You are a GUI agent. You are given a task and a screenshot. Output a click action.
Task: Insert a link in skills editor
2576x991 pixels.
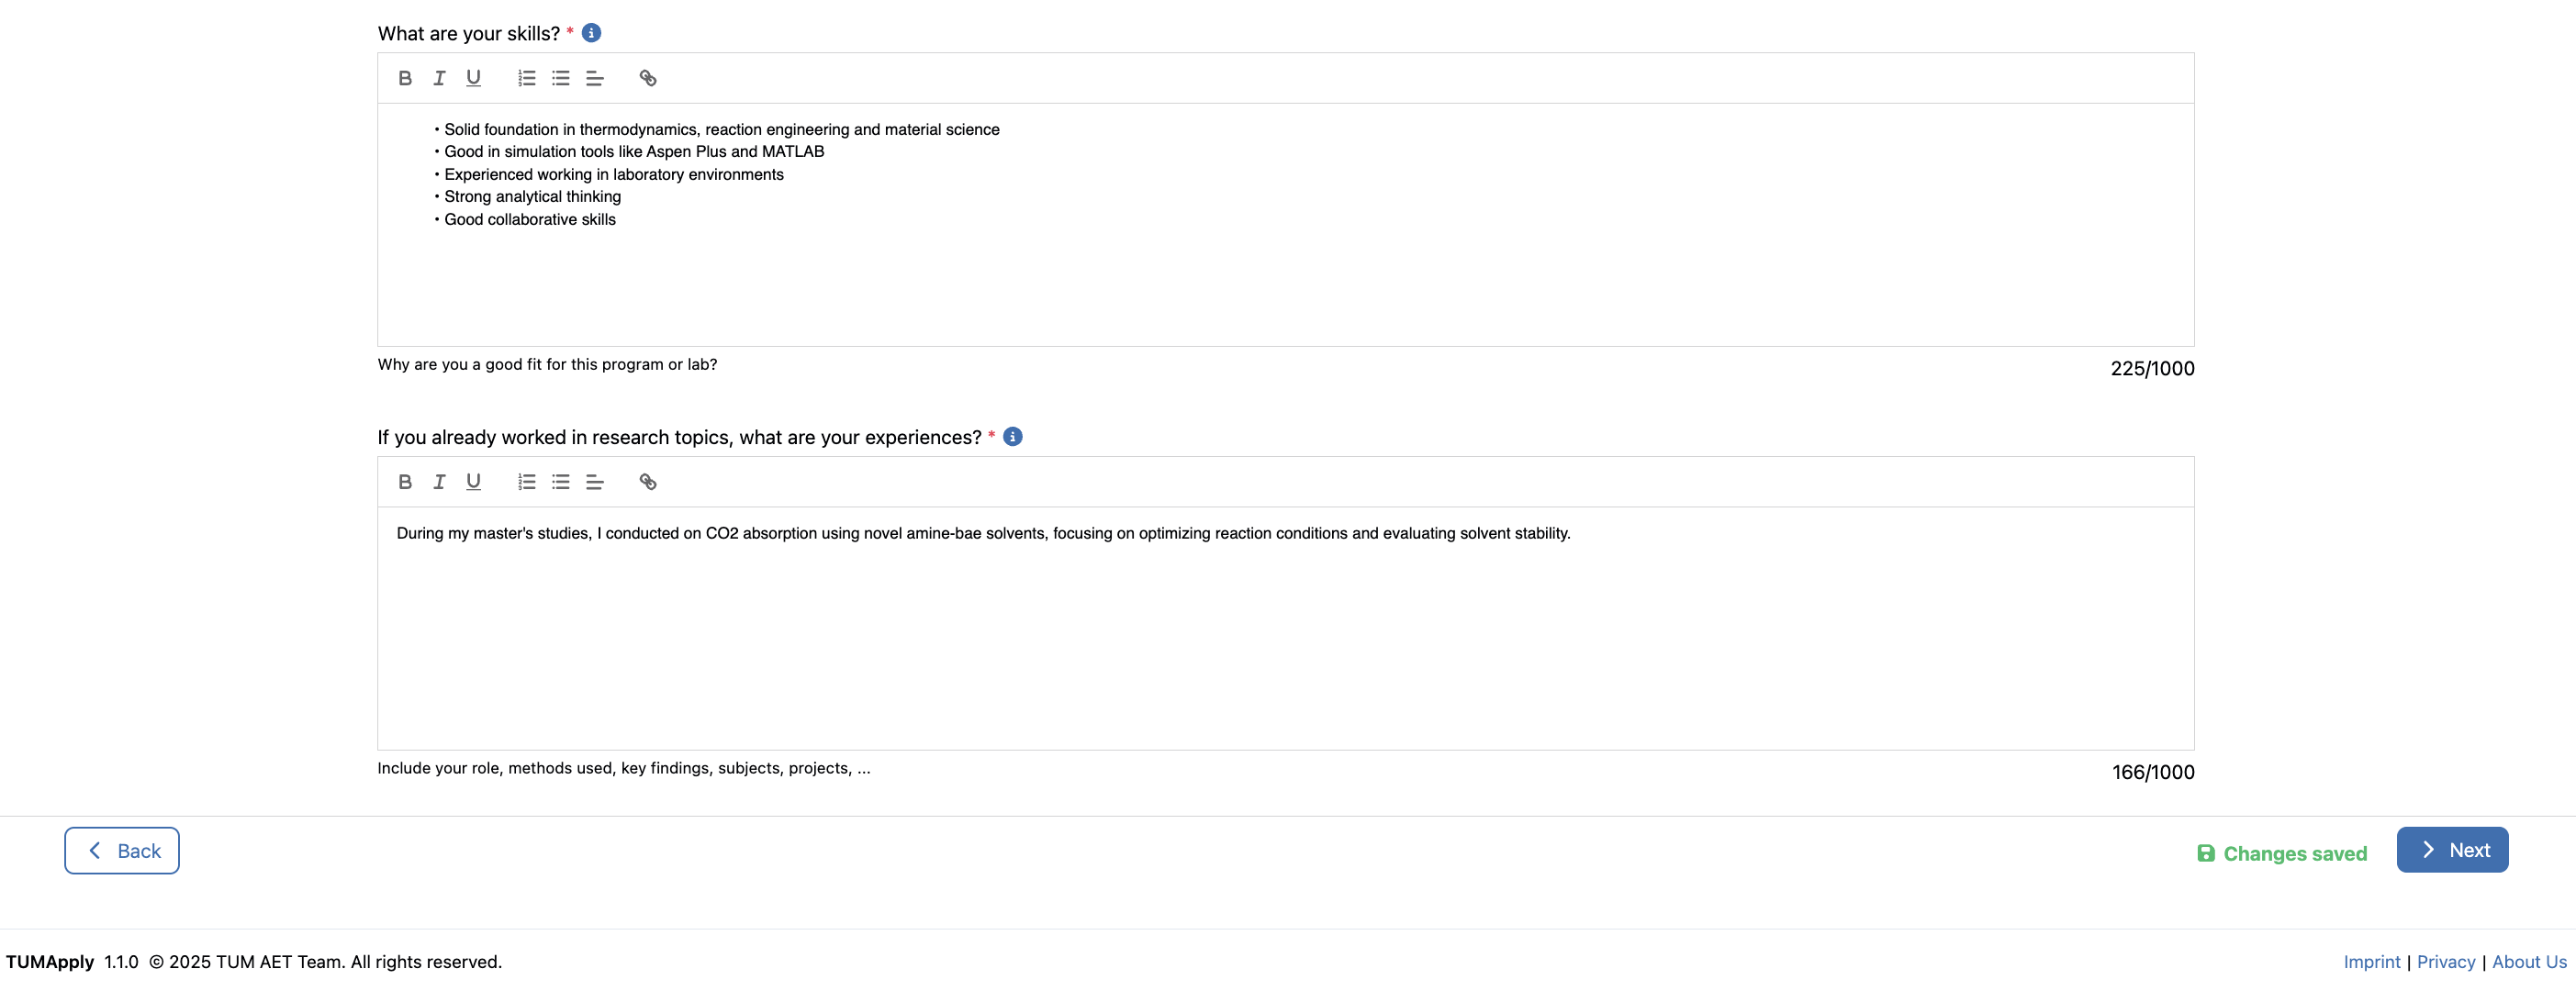click(x=648, y=78)
